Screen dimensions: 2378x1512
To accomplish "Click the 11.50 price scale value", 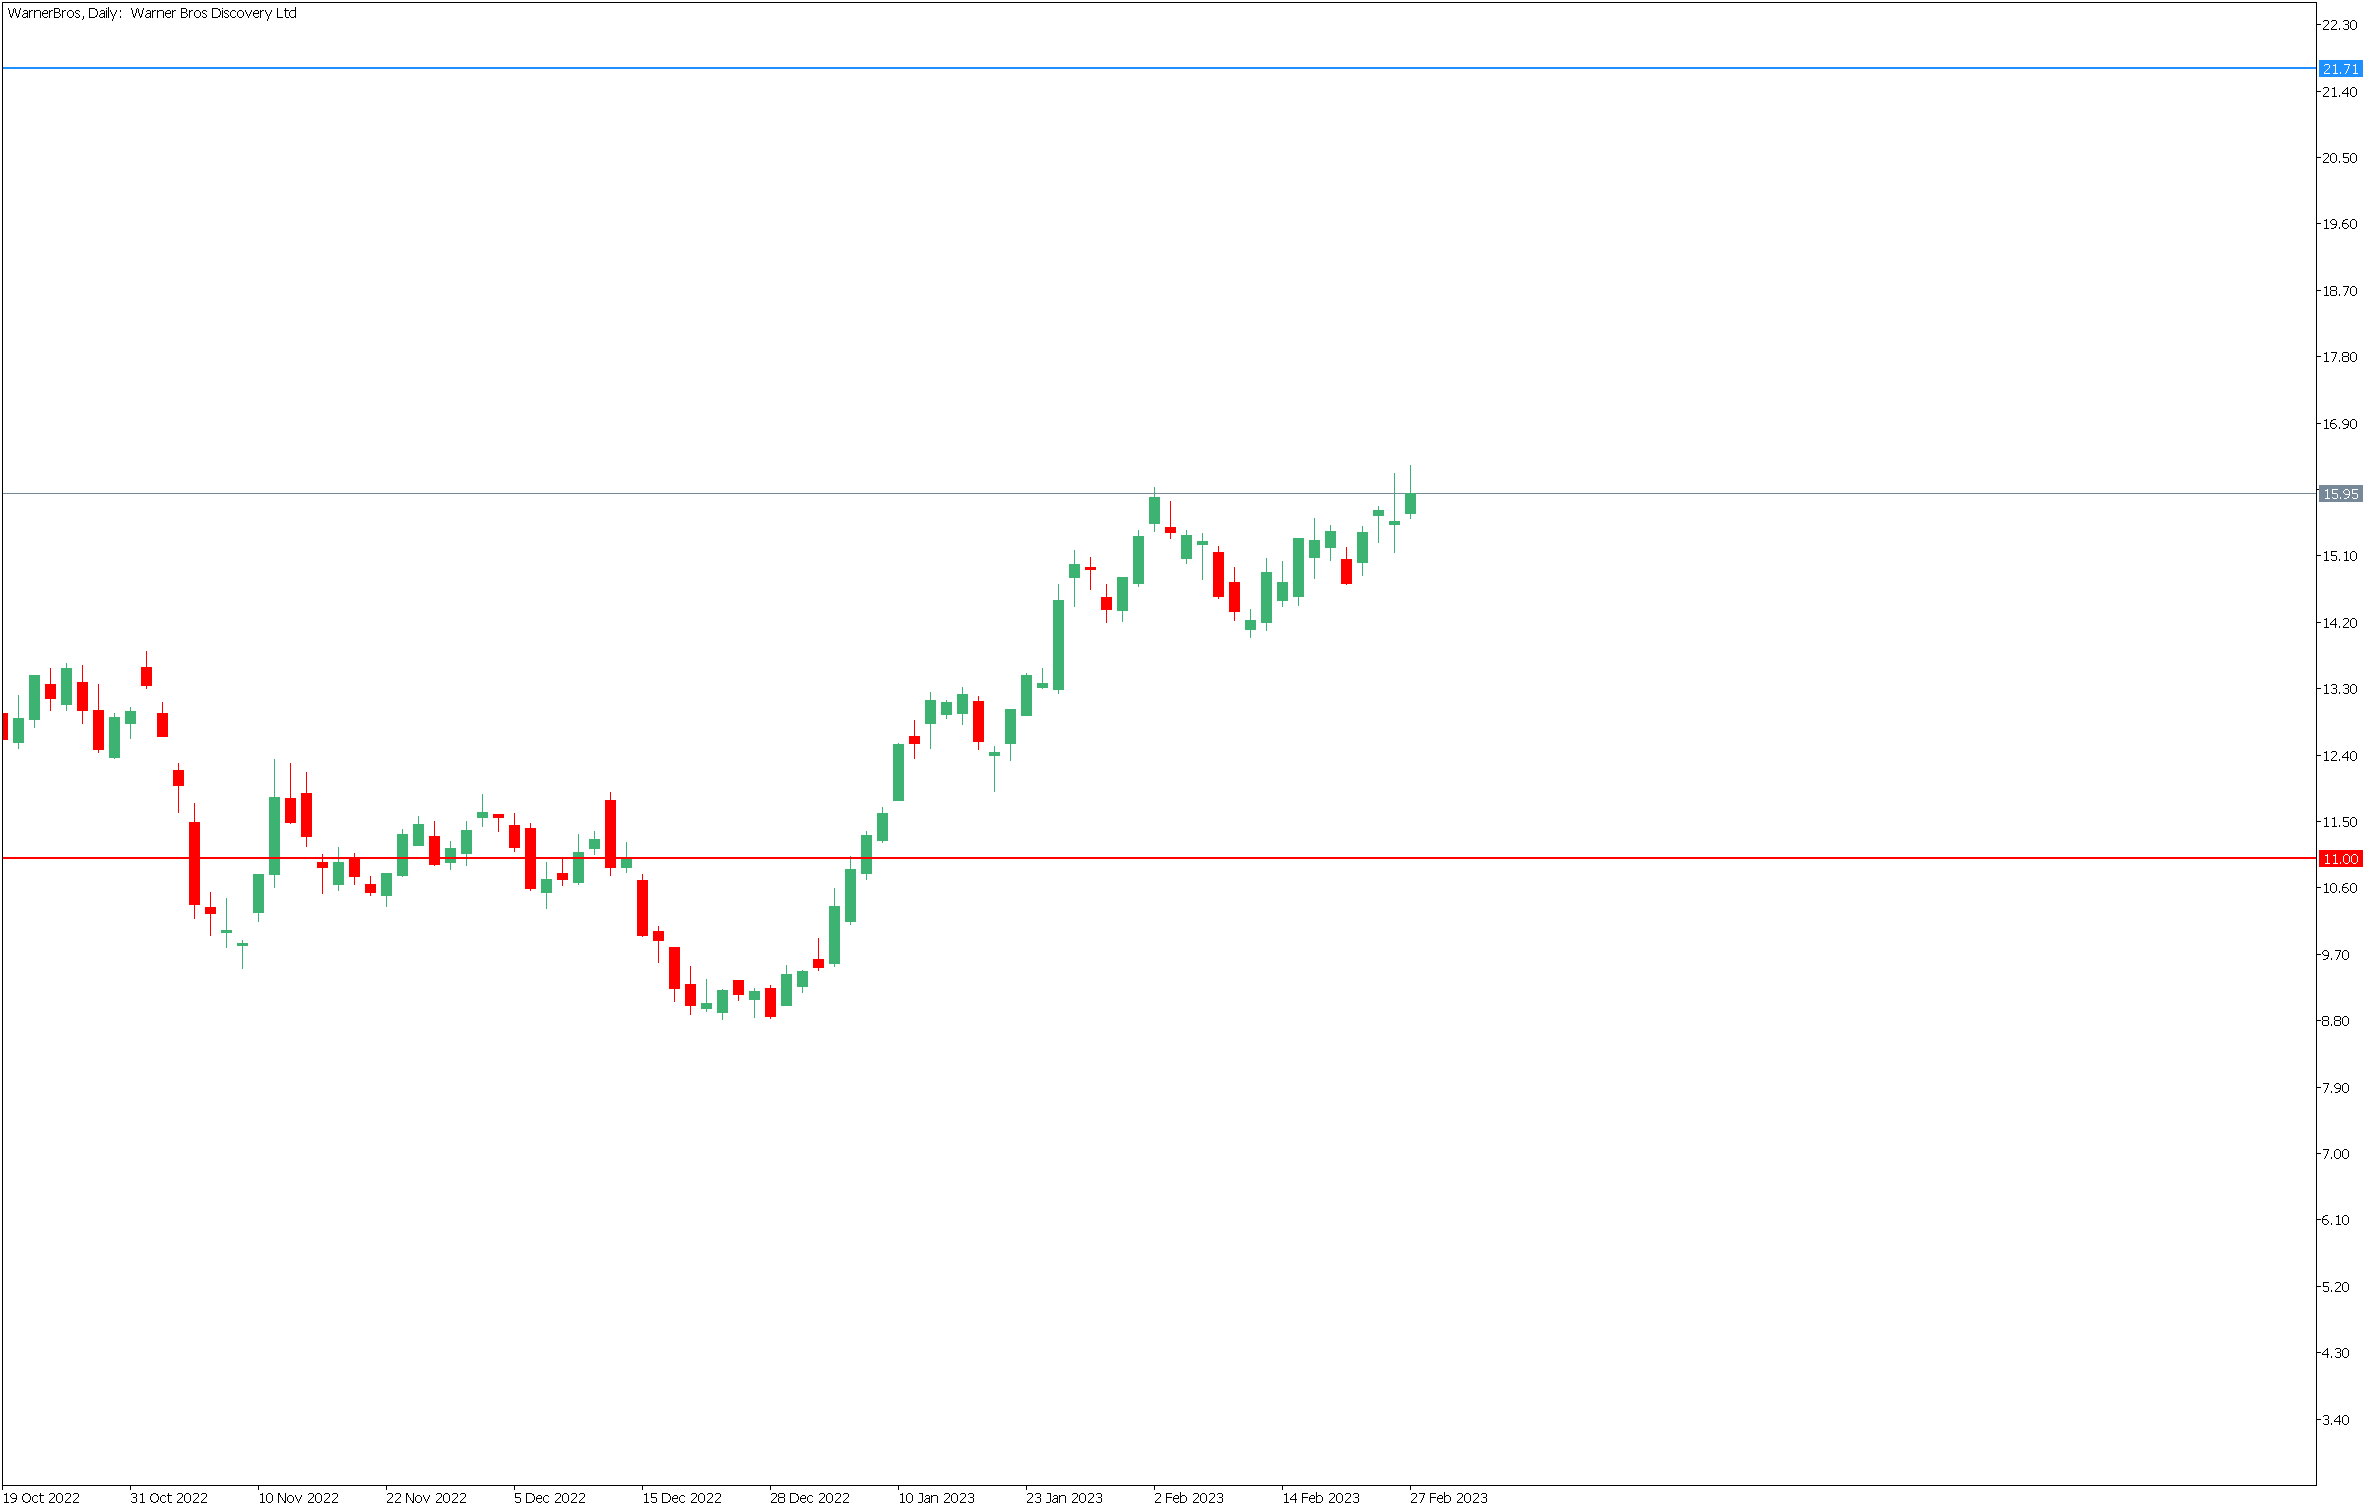I will 2339,822.
